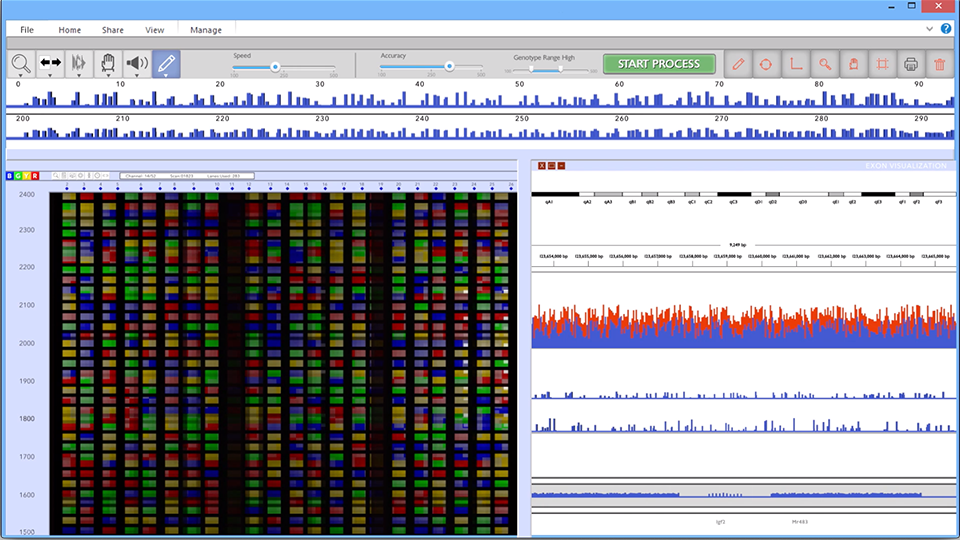Screen dimensions: 960x540
Task: Toggle the green G channel
Action: (x=18, y=176)
